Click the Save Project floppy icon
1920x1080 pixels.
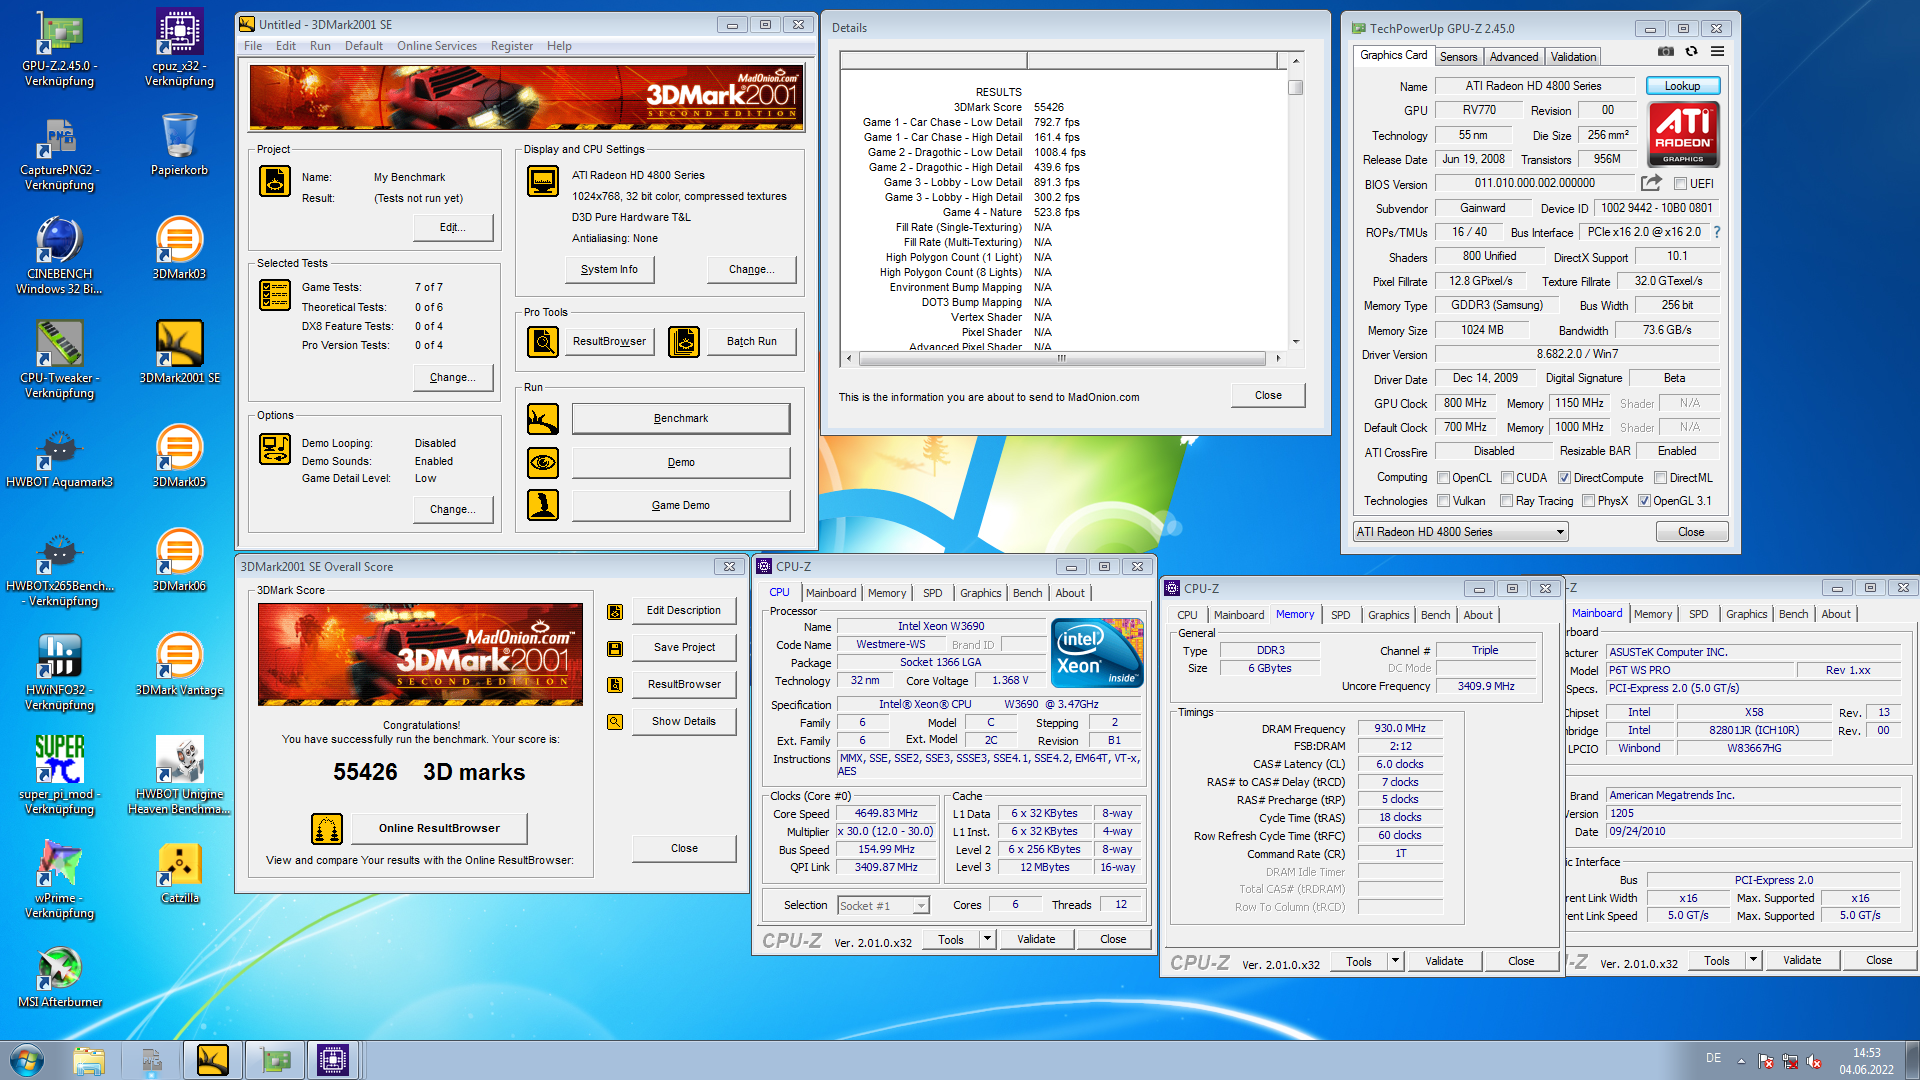615,648
